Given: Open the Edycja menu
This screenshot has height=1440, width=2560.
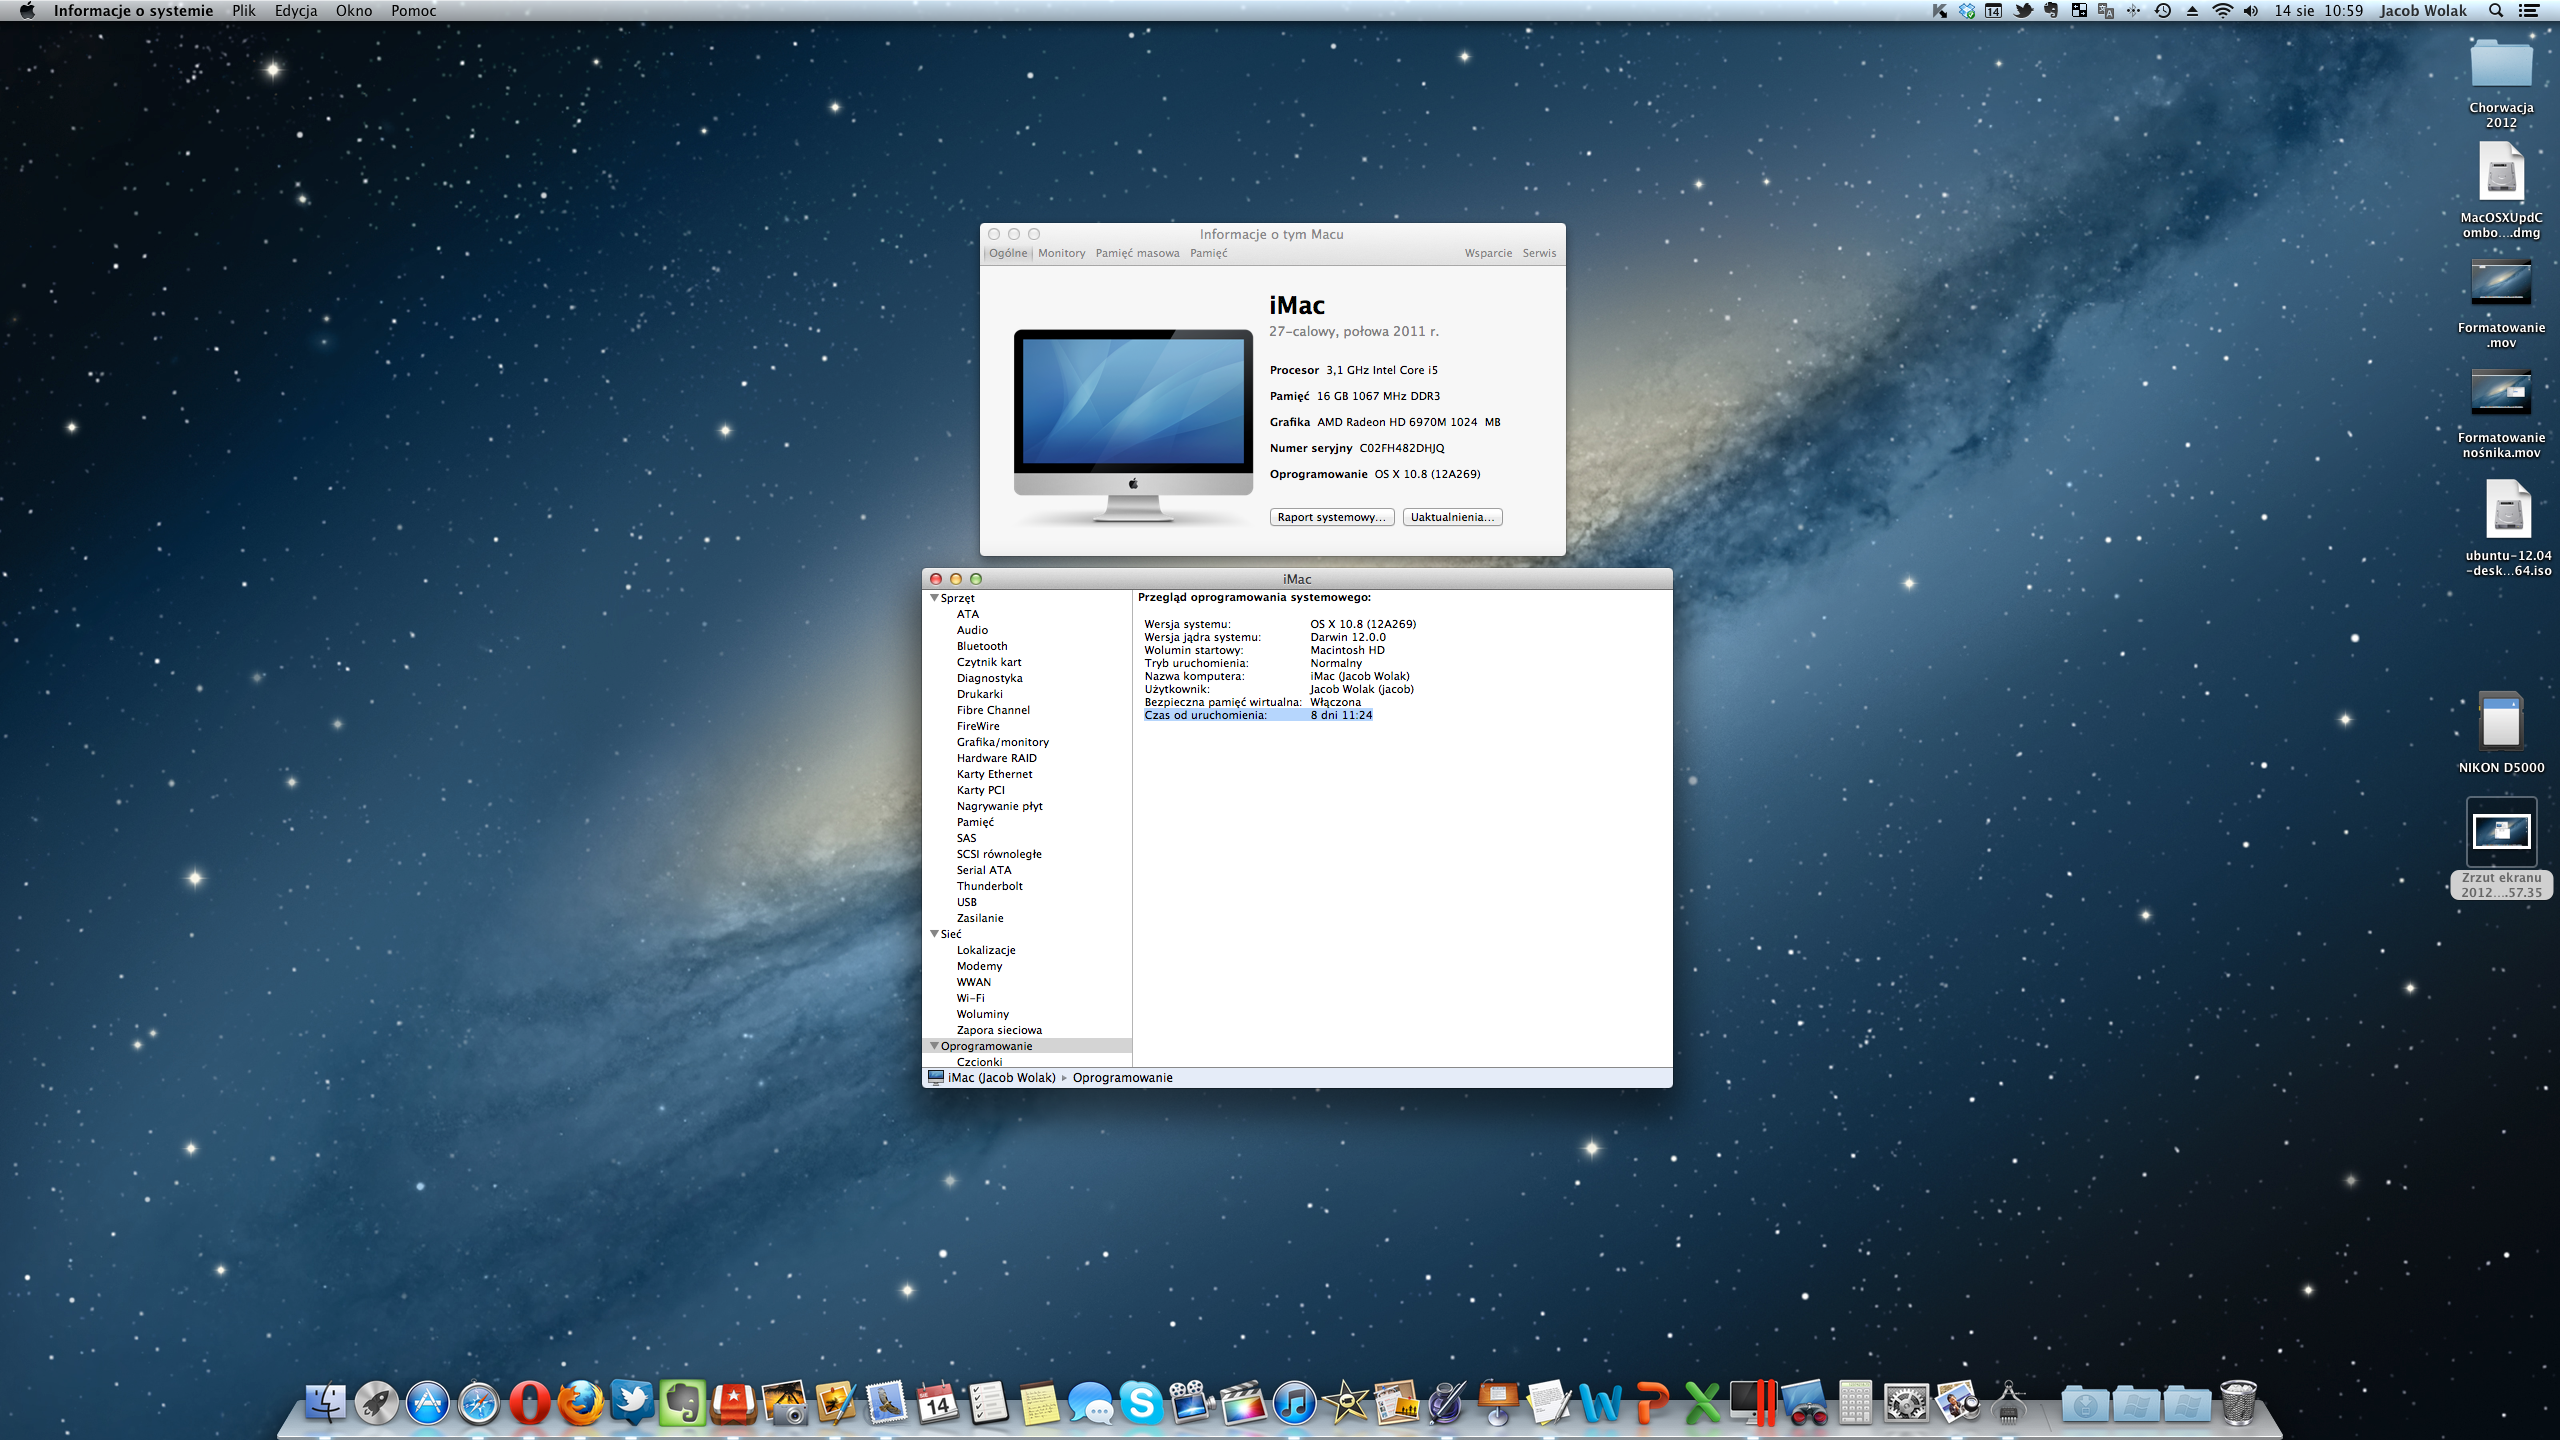Looking at the screenshot, I should click(295, 11).
